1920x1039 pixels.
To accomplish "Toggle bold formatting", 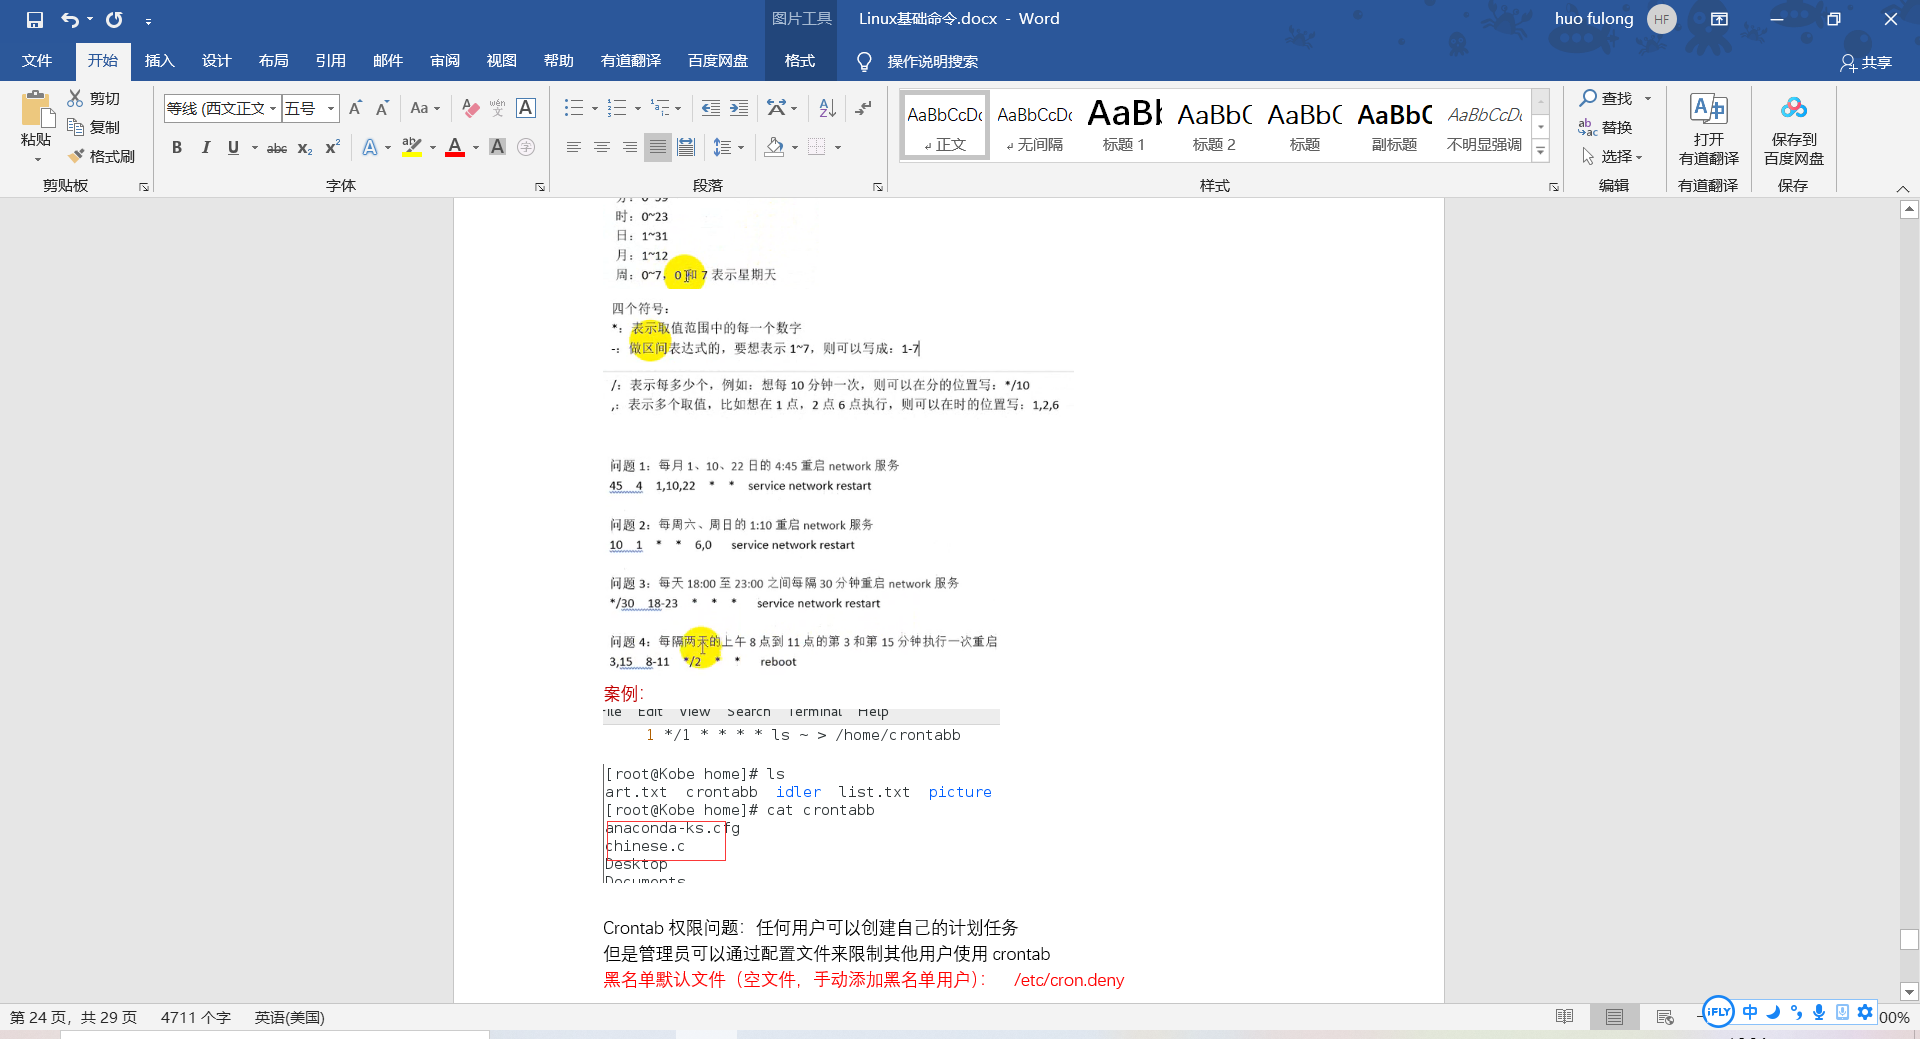I will [177, 147].
